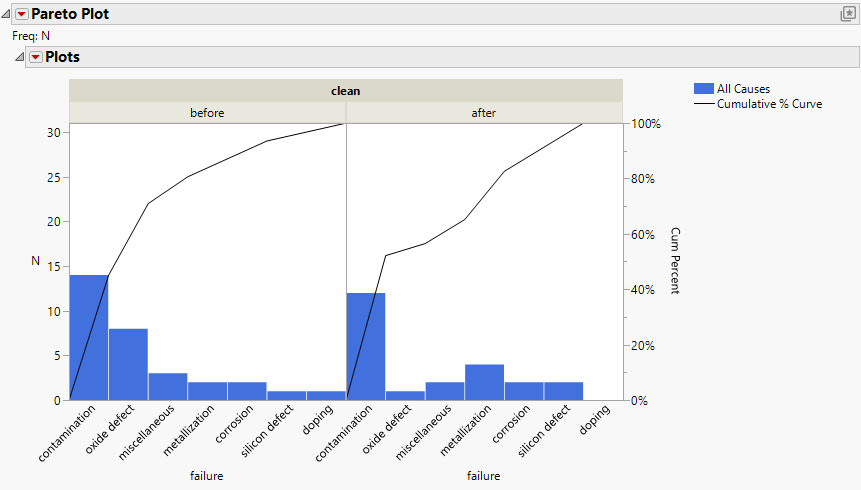Click the miscellaneous bar in before panel
861x490 pixels.
pos(168,386)
